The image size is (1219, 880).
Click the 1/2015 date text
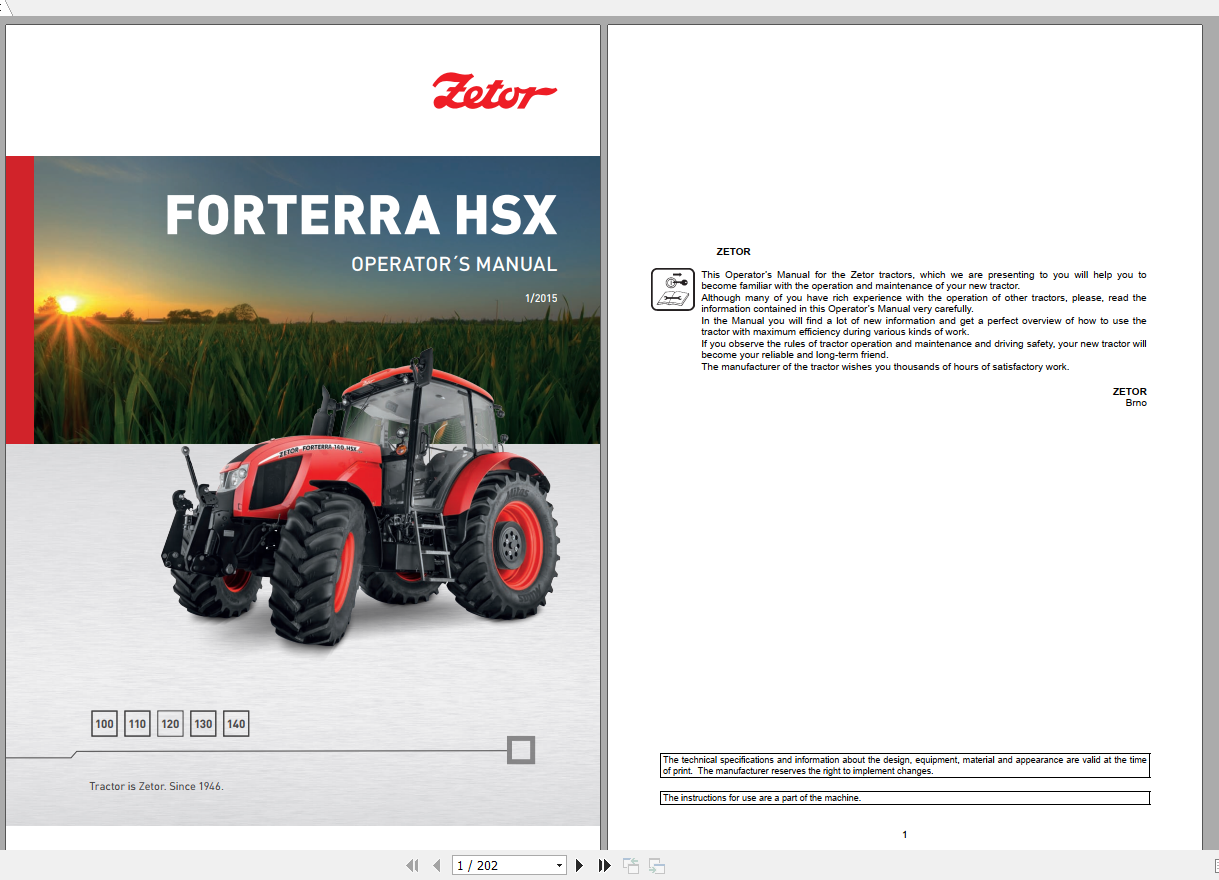[541, 298]
